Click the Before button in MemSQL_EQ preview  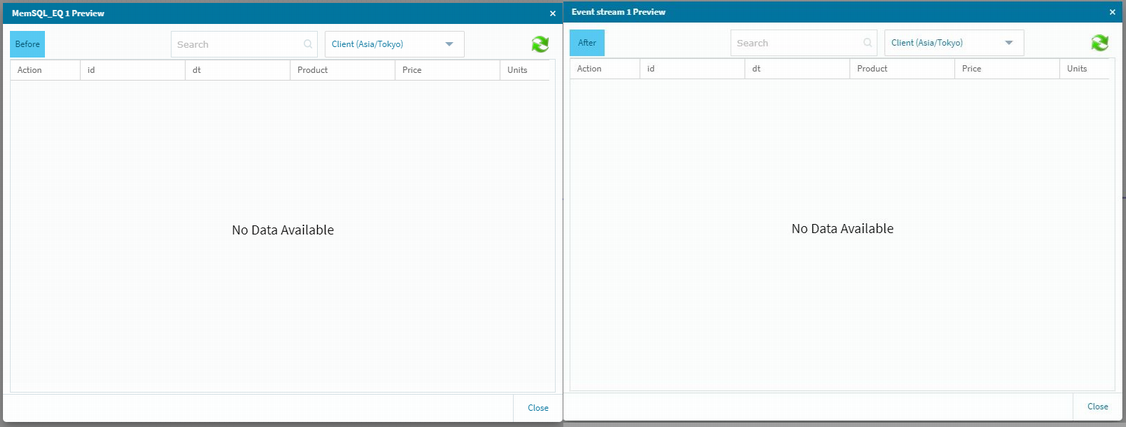[27, 44]
